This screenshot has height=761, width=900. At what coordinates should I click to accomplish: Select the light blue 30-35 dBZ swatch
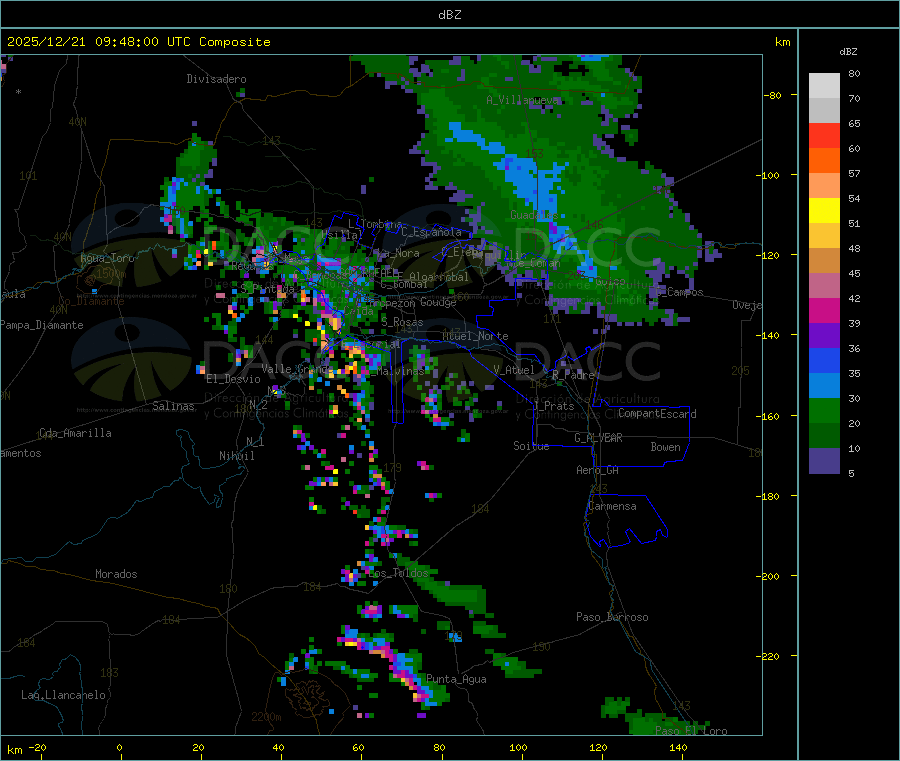[824, 386]
